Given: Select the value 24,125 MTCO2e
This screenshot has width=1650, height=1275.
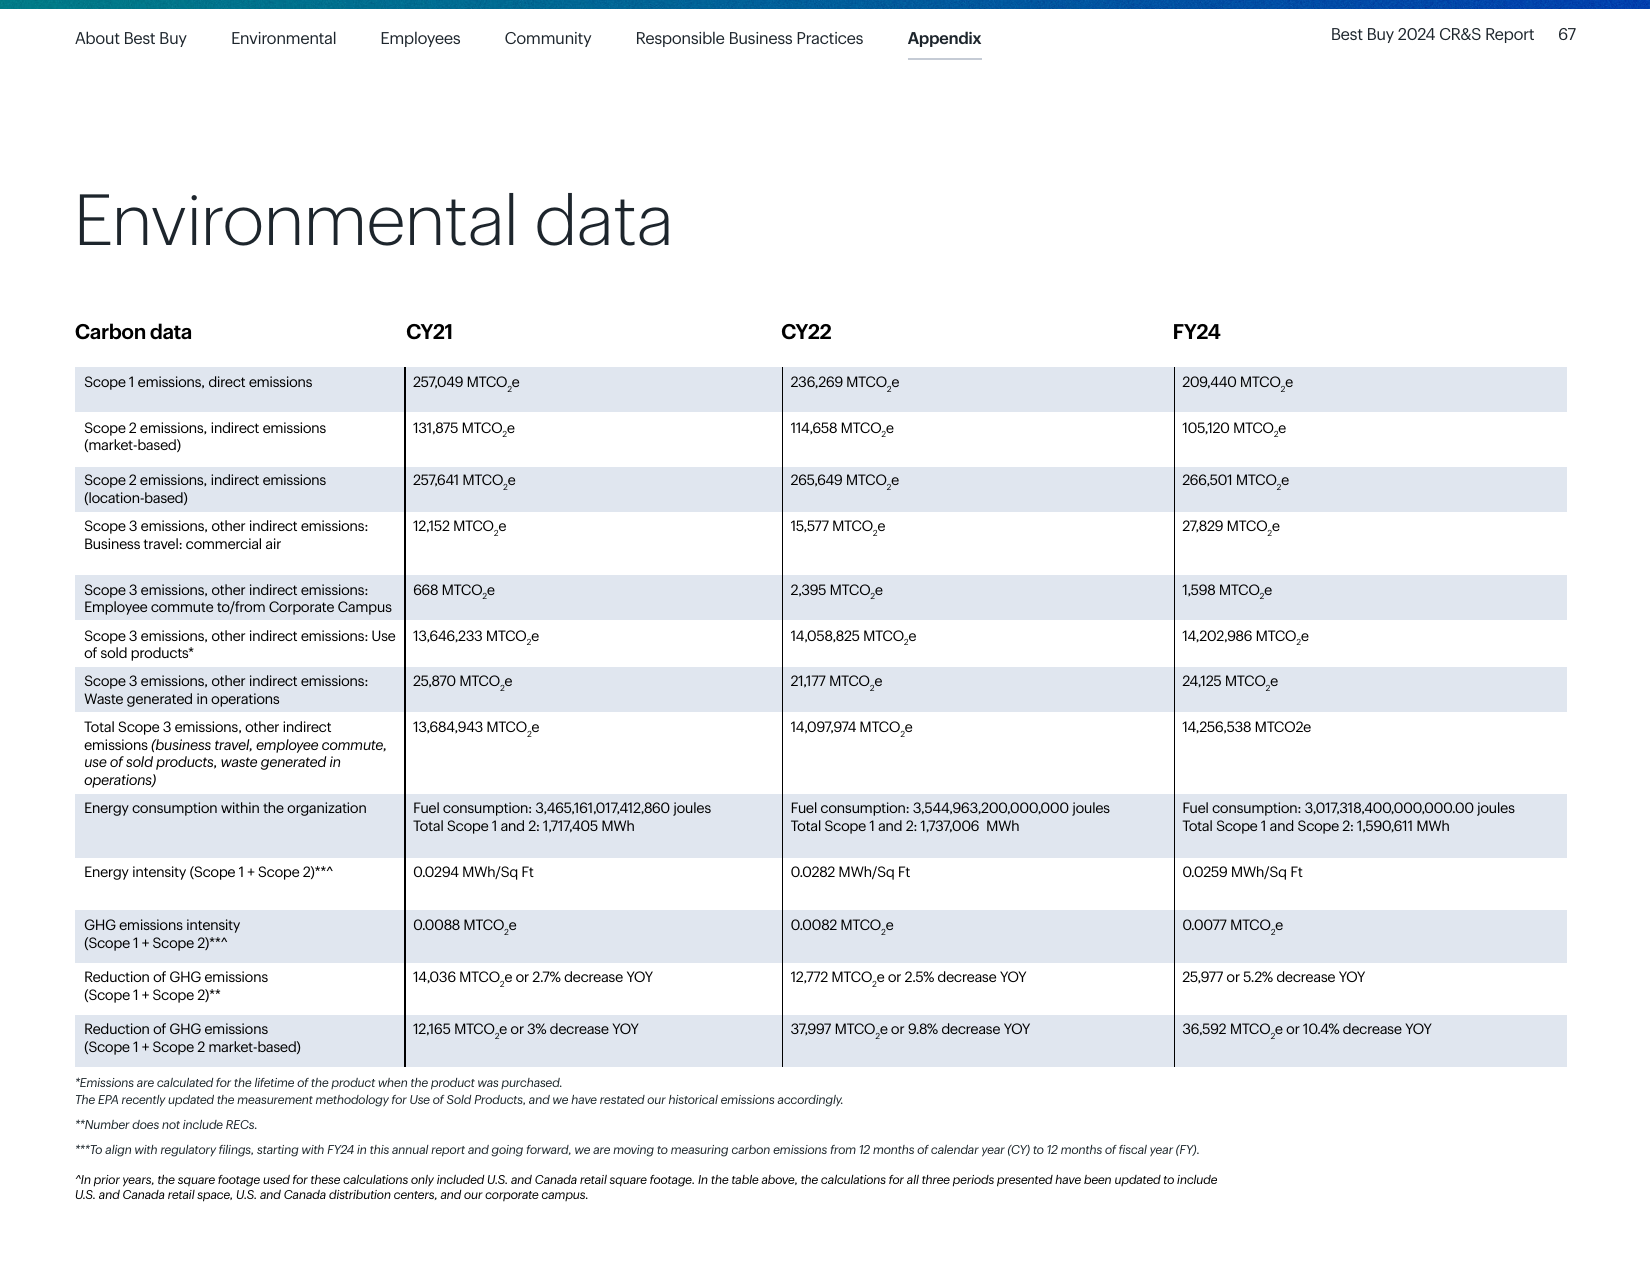Looking at the screenshot, I should [1230, 682].
